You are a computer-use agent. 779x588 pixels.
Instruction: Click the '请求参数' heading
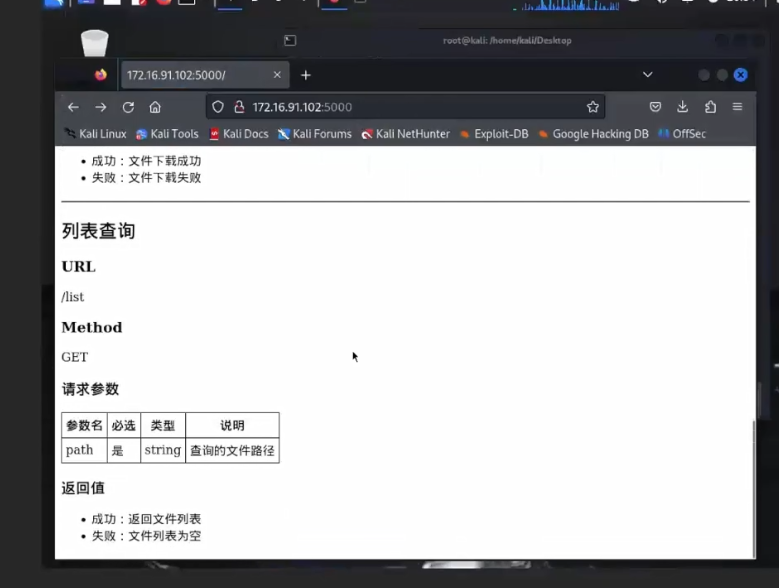[90, 389]
